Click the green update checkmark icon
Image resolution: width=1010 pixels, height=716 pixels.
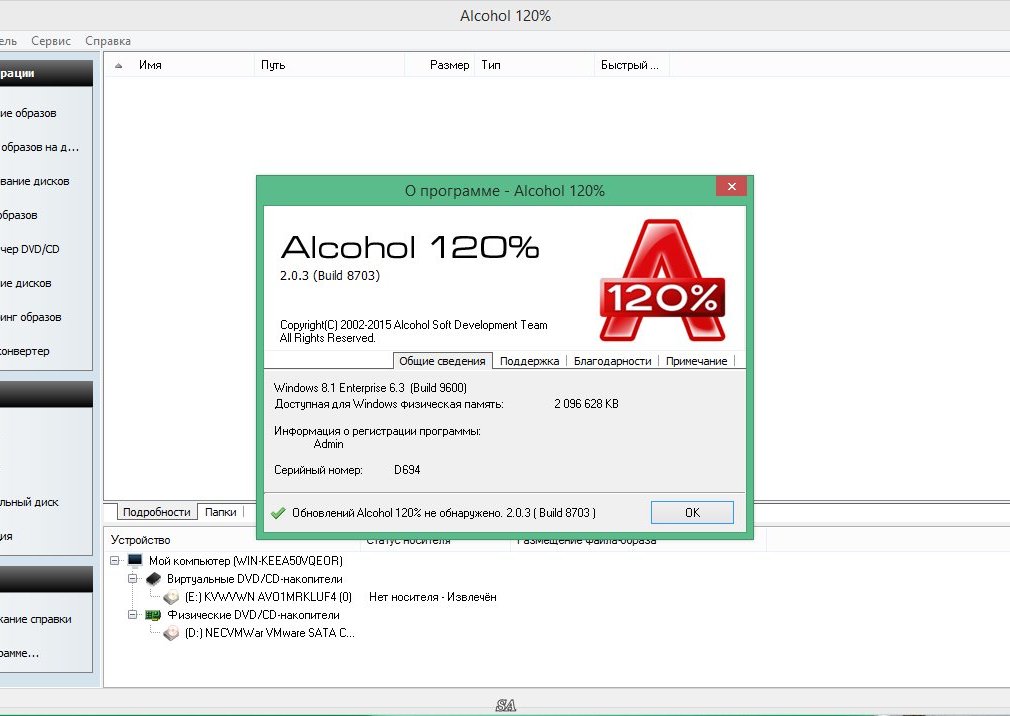pyautogui.click(x=278, y=513)
